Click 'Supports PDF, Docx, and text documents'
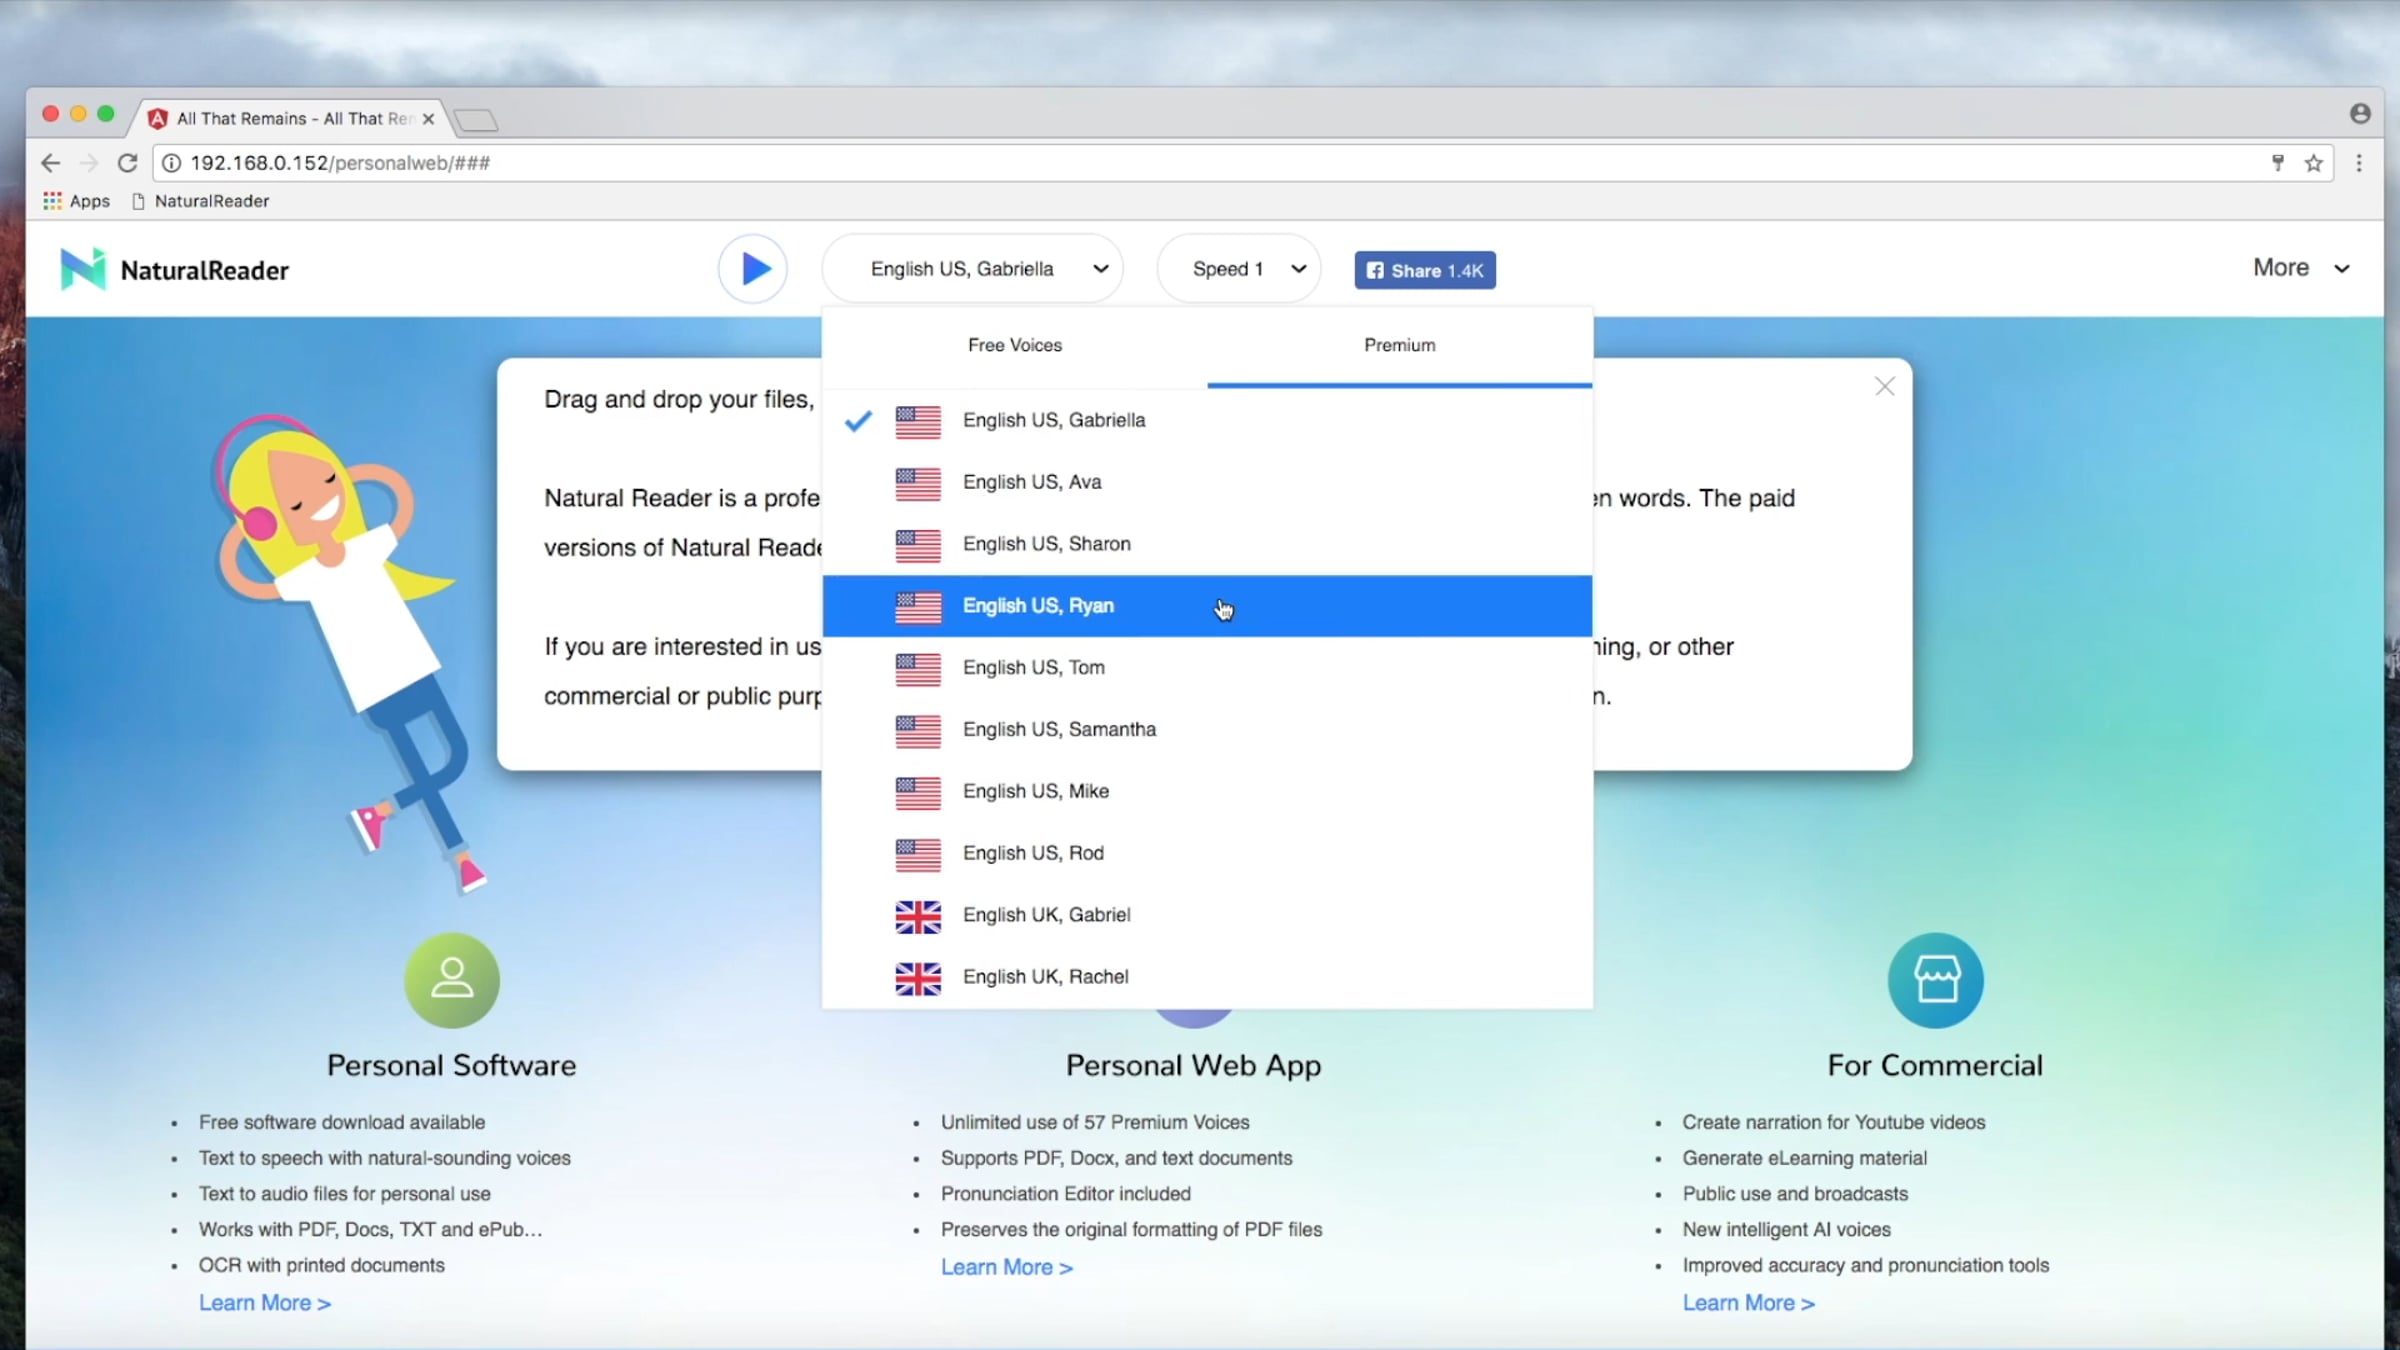 1117,1158
